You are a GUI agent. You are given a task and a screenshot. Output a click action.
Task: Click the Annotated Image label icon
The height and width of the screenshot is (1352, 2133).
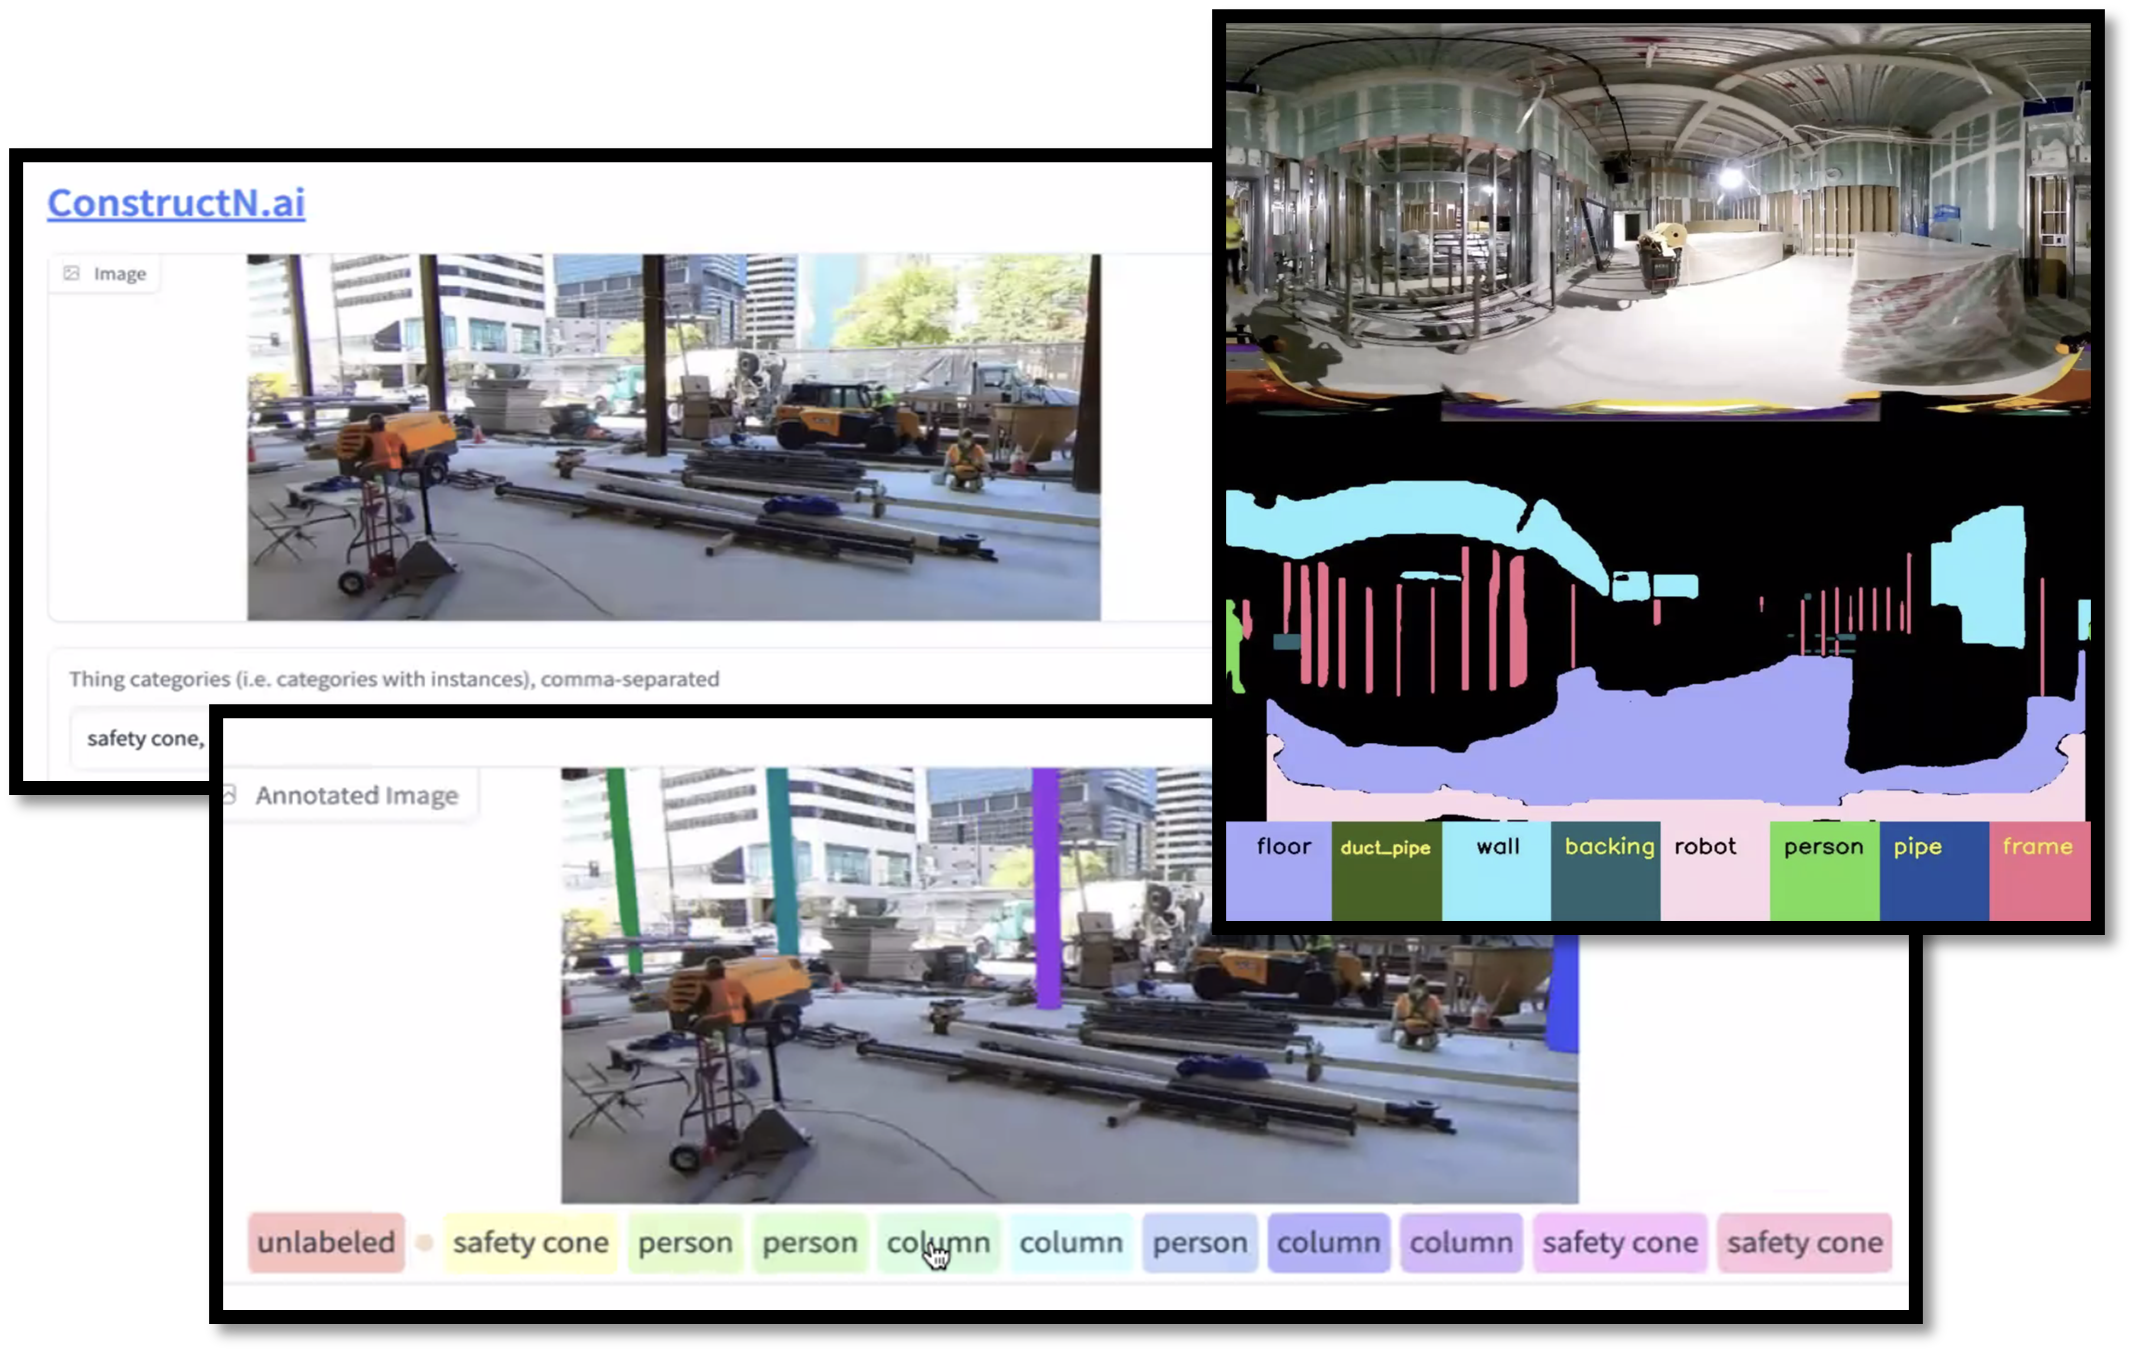tap(230, 795)
